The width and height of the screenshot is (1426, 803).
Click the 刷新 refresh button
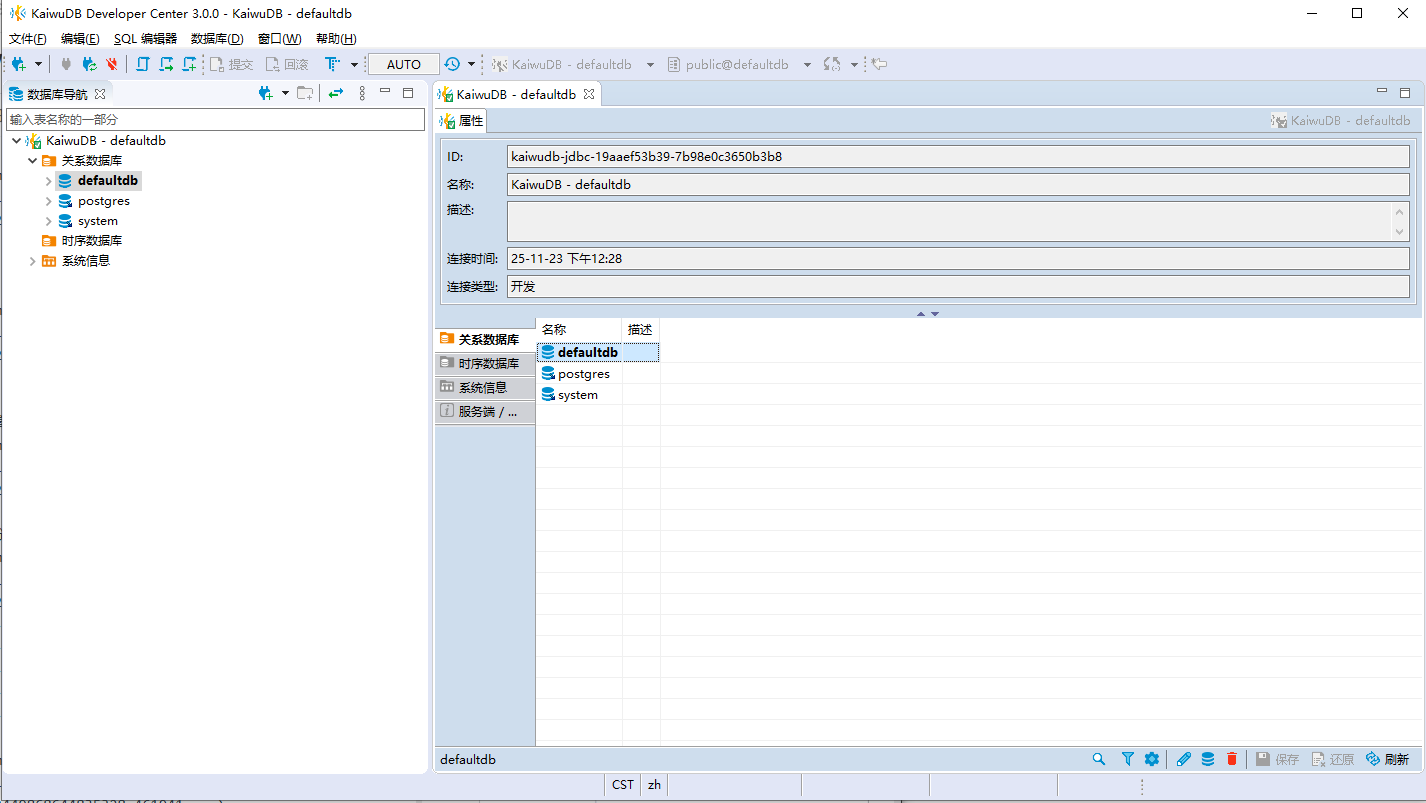point(1387,759)
